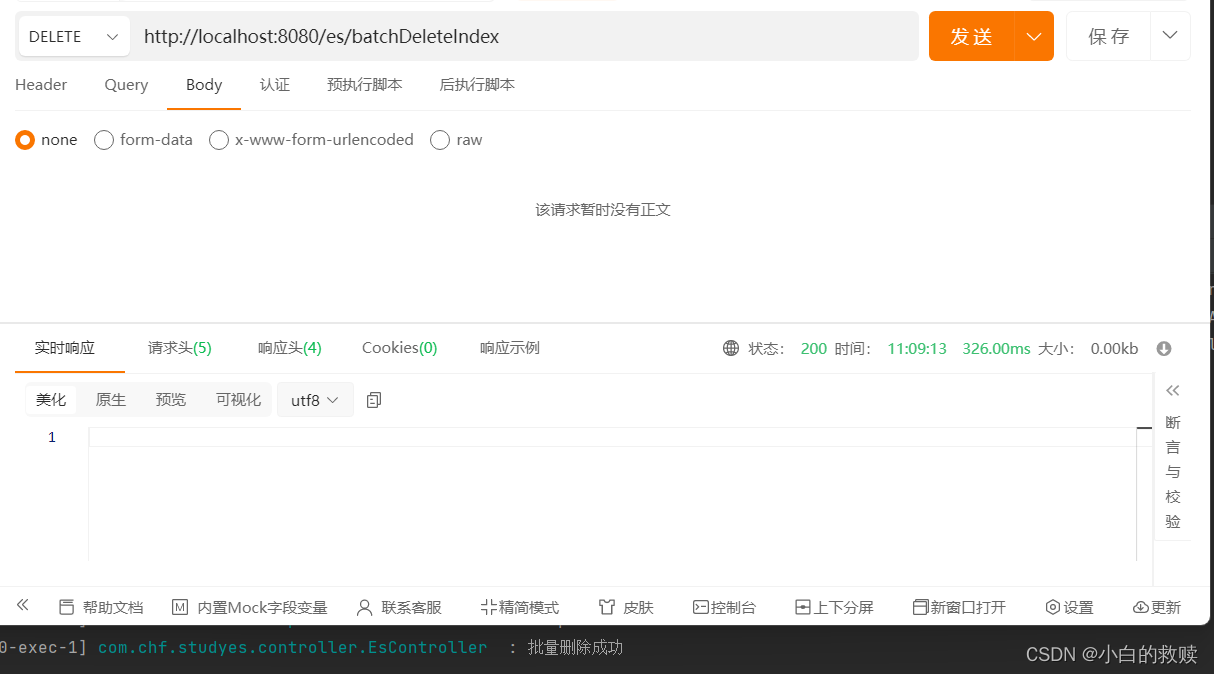Select the form-data radio button
Image resolution: width=1214 pixels, height=674 pixels.
coord(104,140)
